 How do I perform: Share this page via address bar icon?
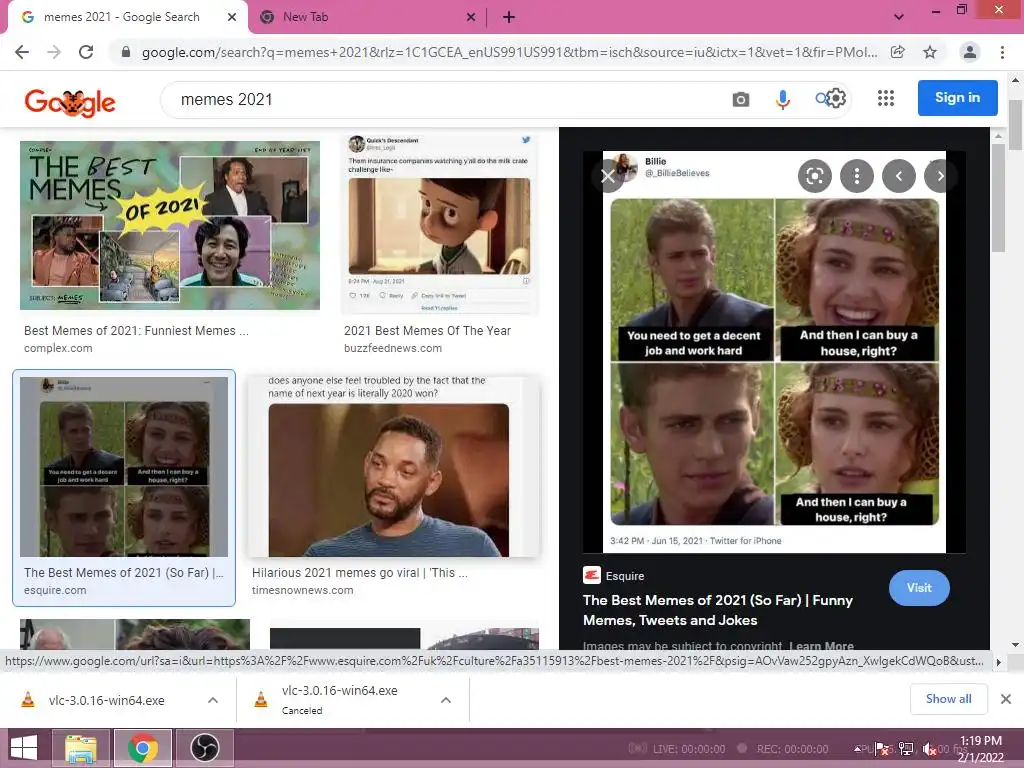tap(898, 52)
